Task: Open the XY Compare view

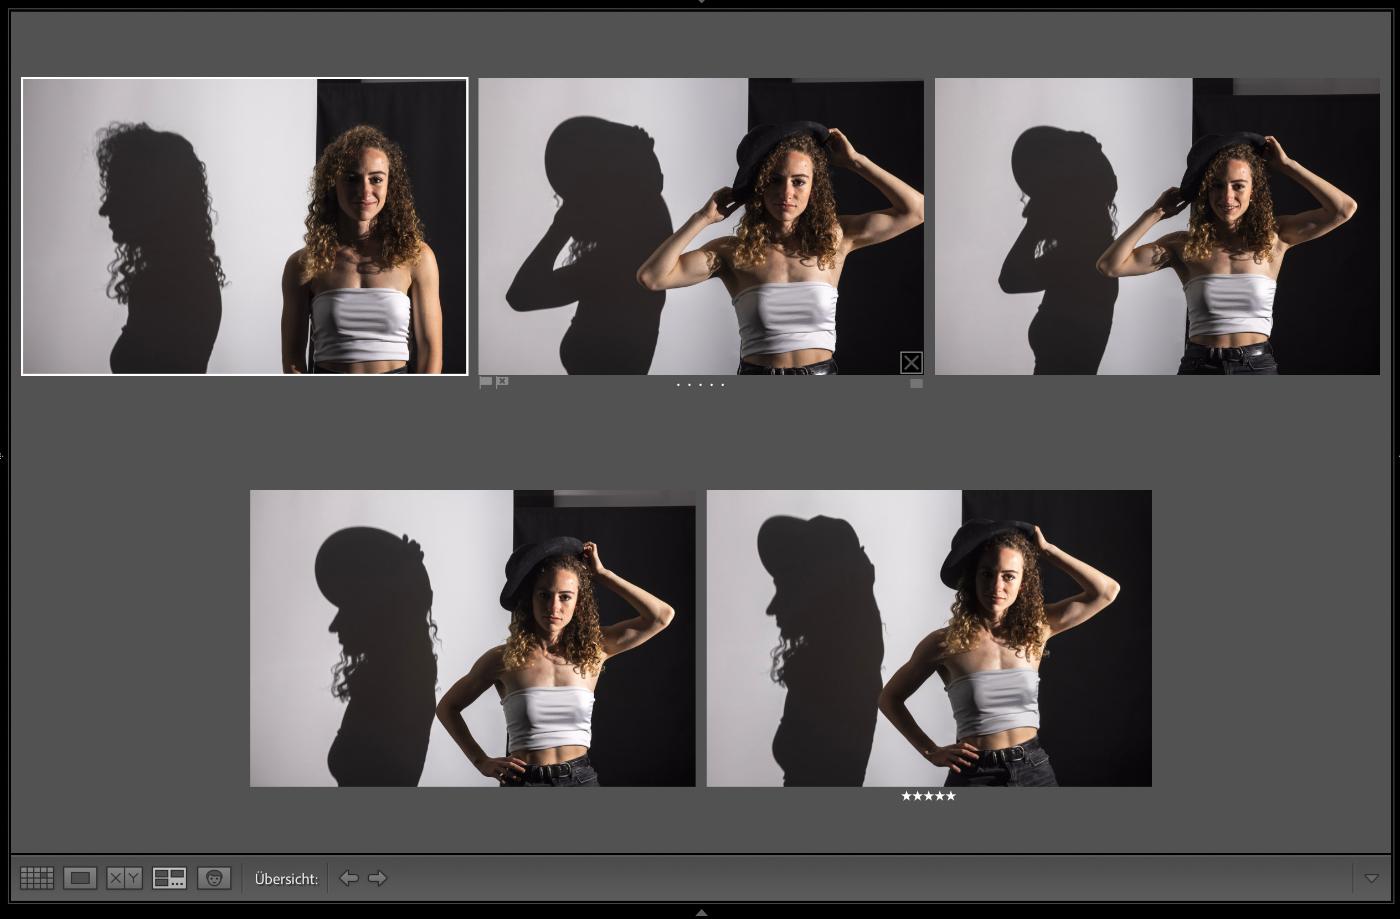Action: pyautogui.click(x=124, y=878)
